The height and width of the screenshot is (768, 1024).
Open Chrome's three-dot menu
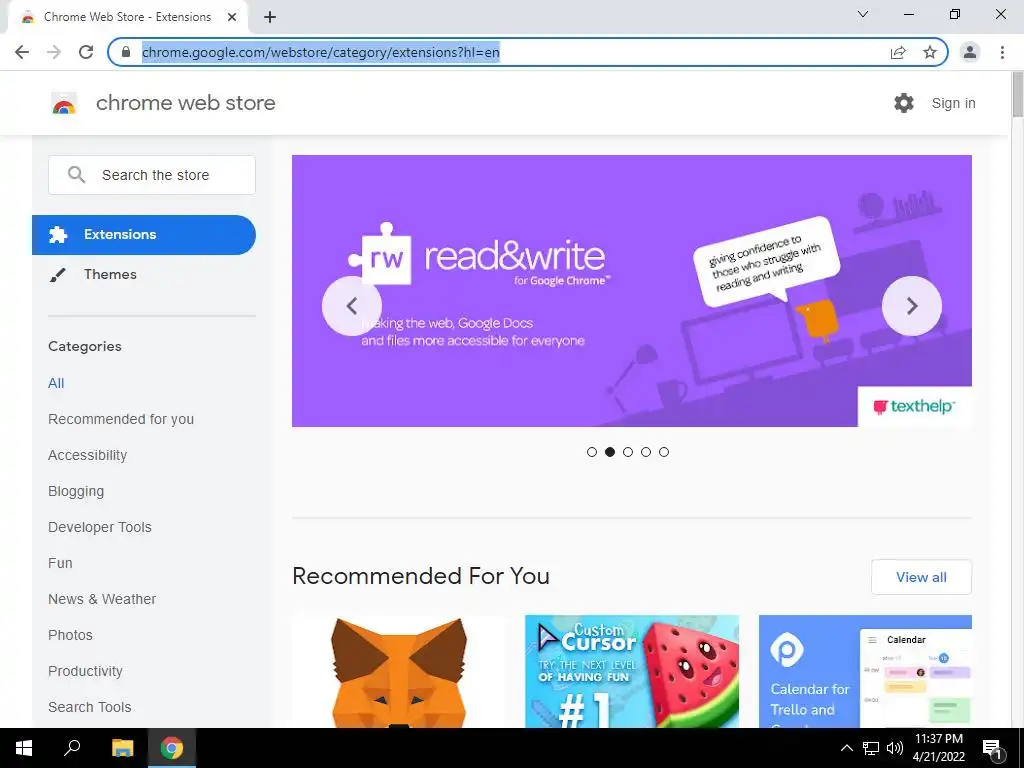click(1002, 52)
